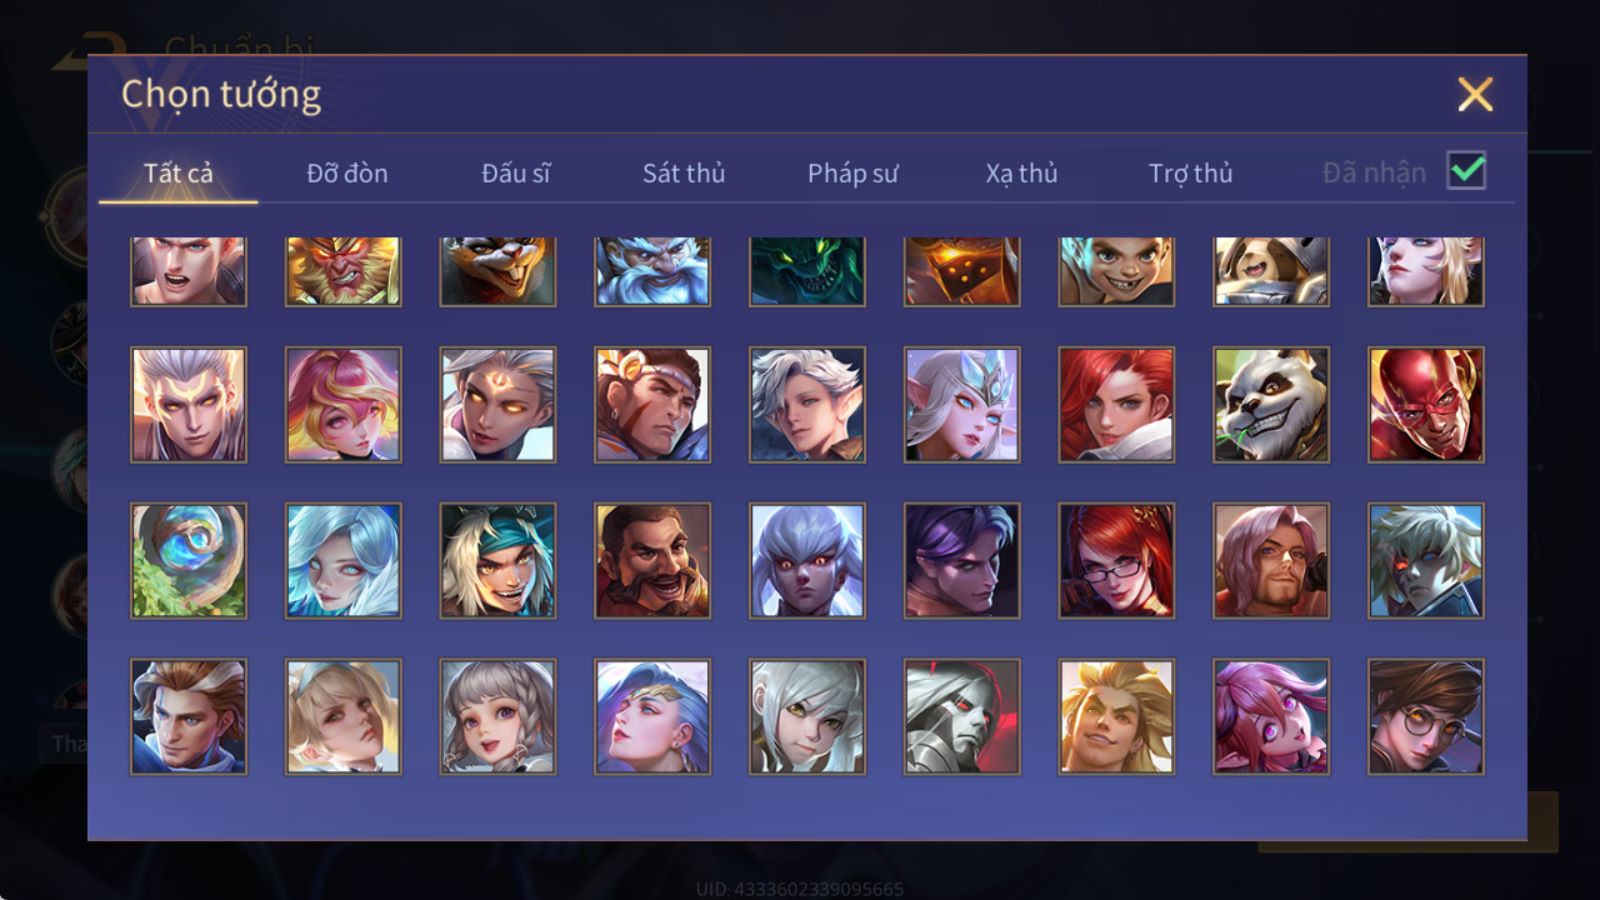Image resolution: width=1600 pixels, height=900 pixels.
Task: Switch to the Đỡ đòn tab
Action: coord(347,173)
